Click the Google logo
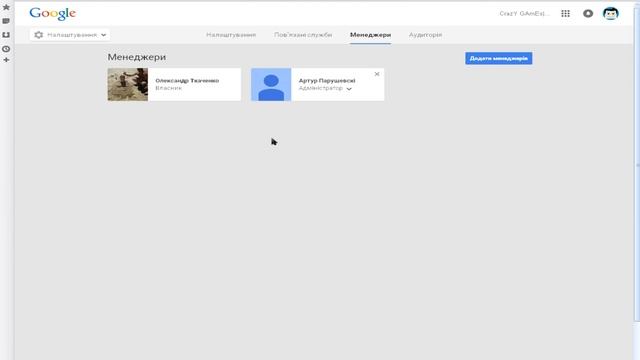 pos(53,13)
